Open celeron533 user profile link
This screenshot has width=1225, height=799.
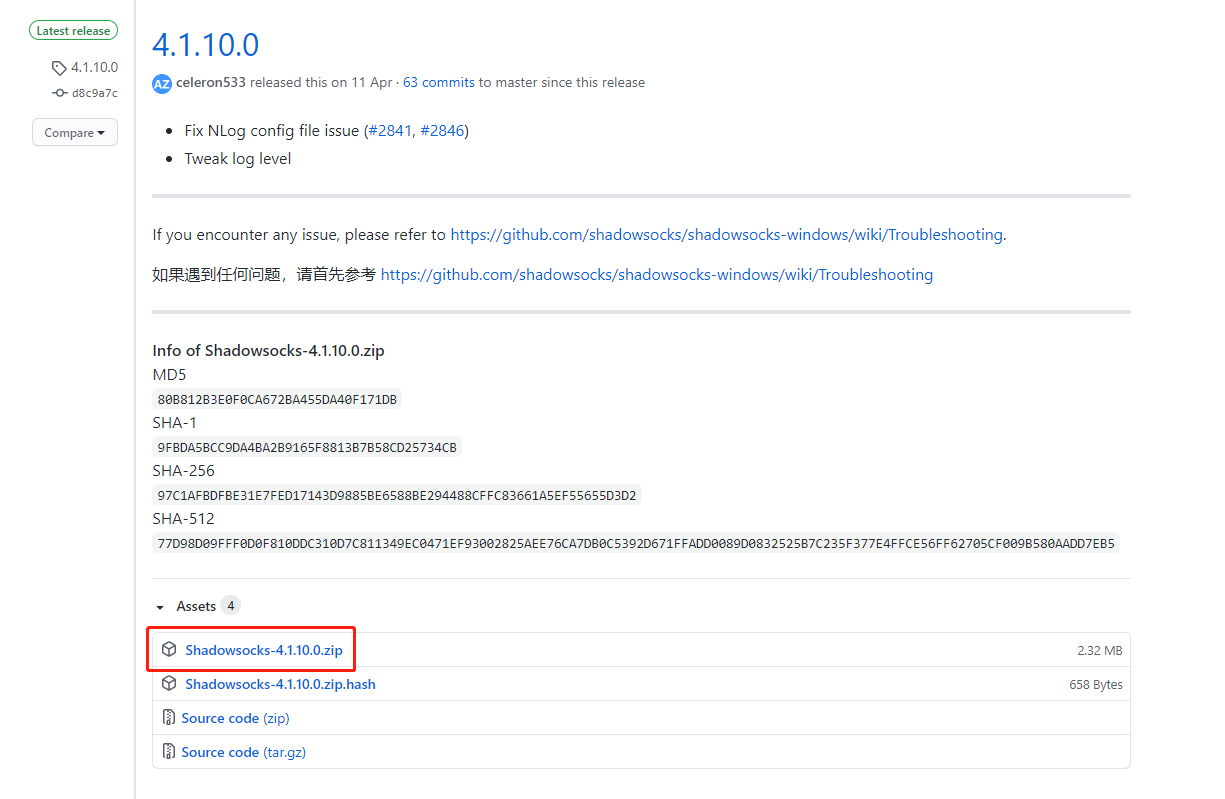211,82
